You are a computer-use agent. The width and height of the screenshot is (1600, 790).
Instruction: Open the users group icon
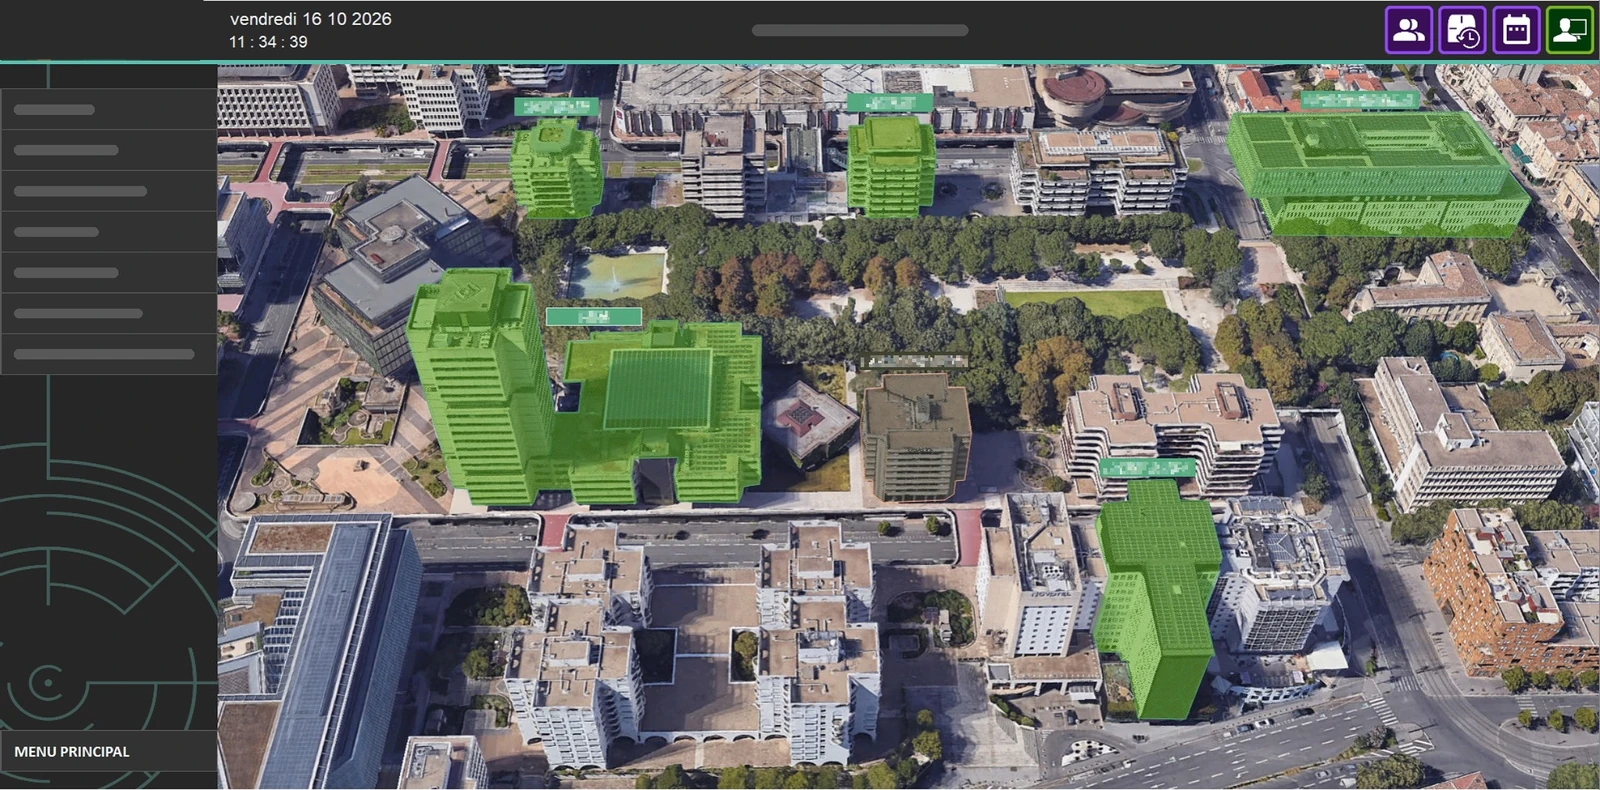1409,30
